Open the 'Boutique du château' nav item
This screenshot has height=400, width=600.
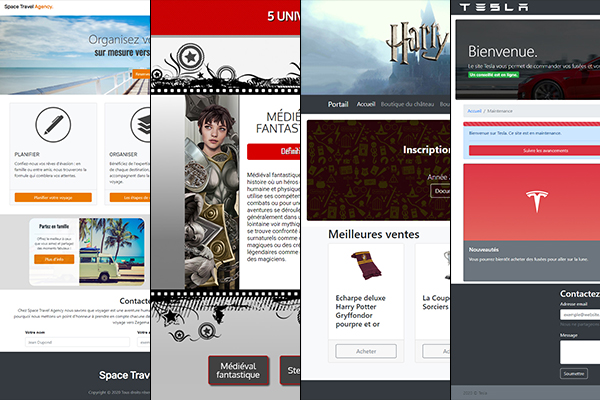407,104
